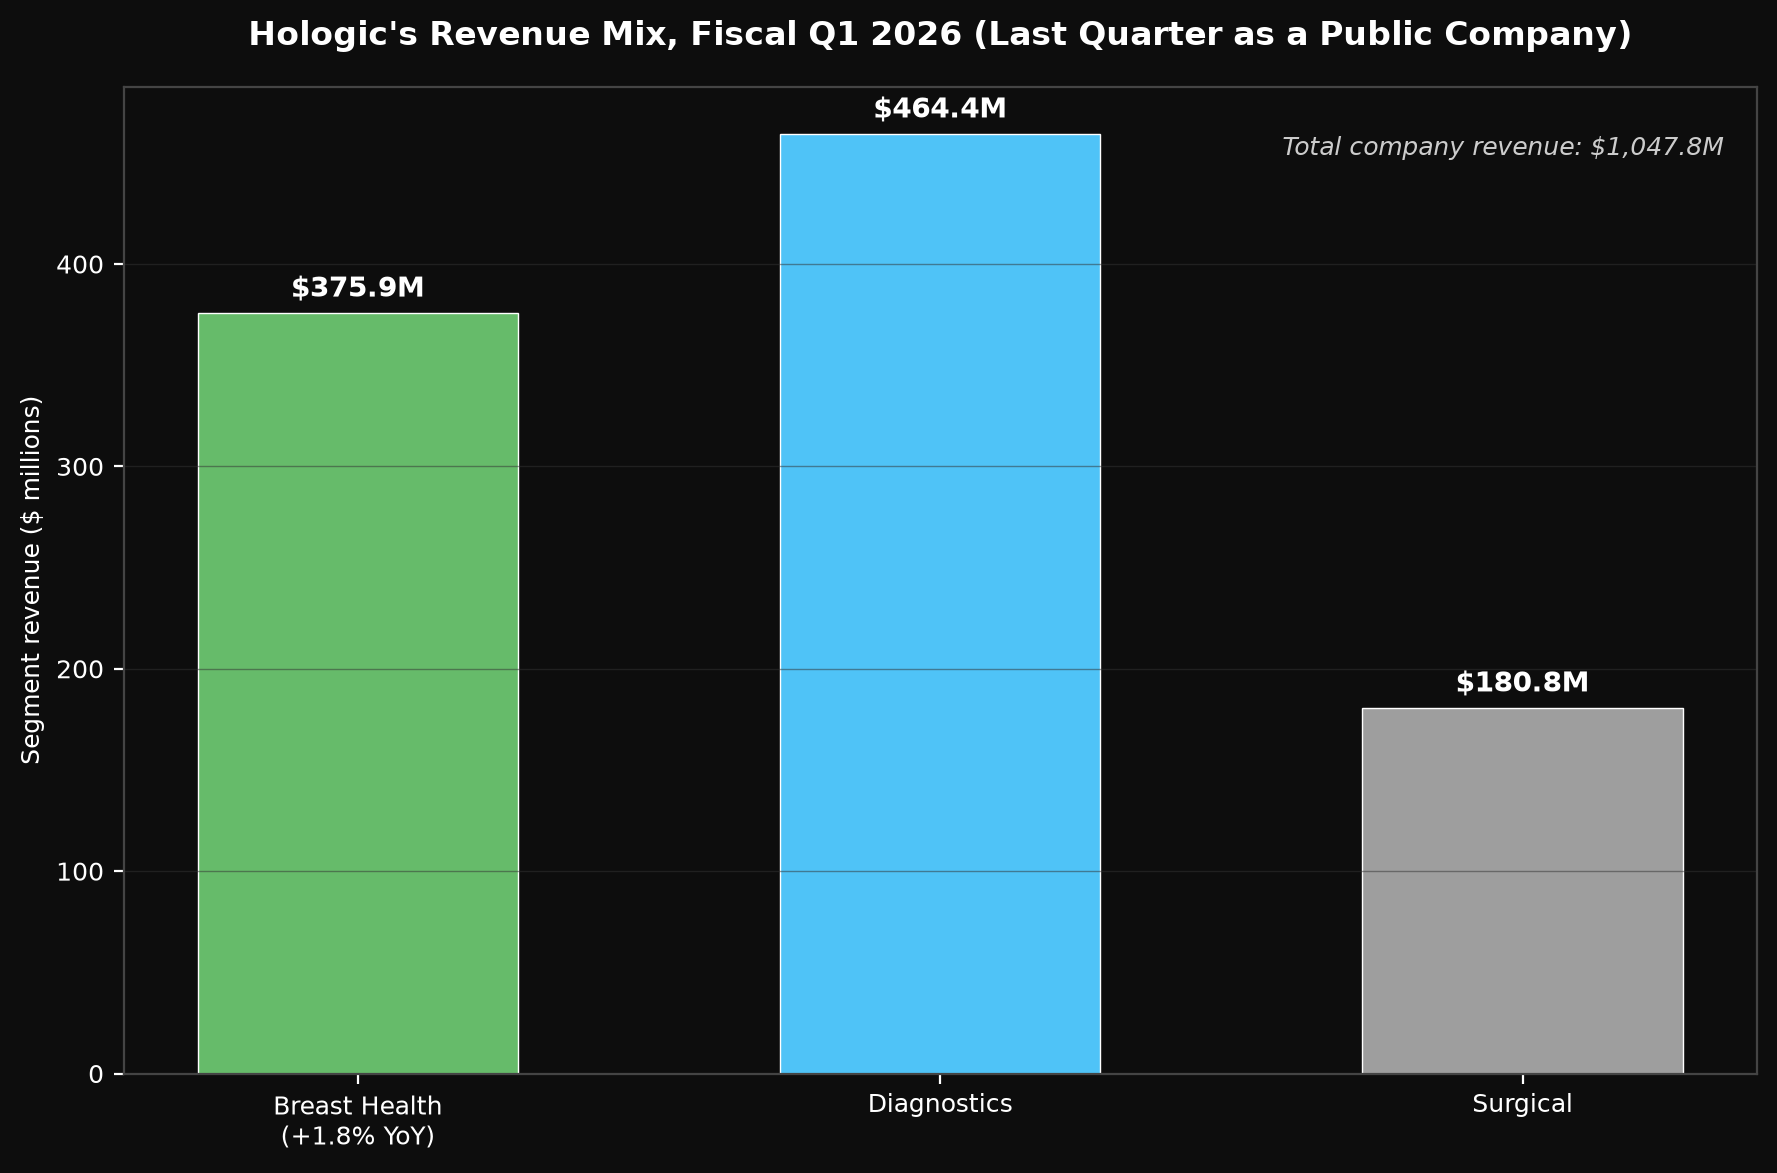Image resolution: width=1777 pixels, height=1173 pixels.
Task: Click the blue Diagnostics bar
Action: point(940,604)
